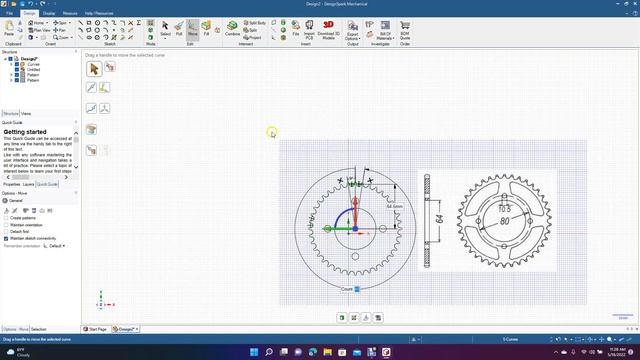Activate the Move tool in Edit group
Screen dimensions: 640x360
click(x=193, y=29)
